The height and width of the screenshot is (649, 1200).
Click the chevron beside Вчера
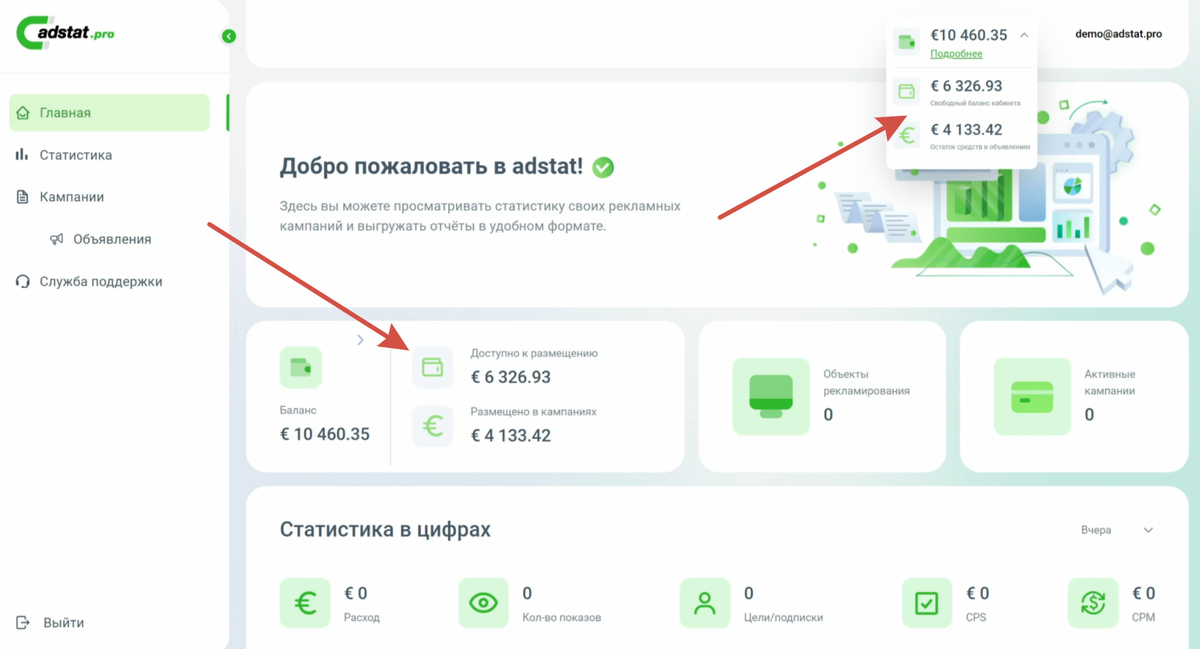pyautogui.click(x=1148, y=530)
